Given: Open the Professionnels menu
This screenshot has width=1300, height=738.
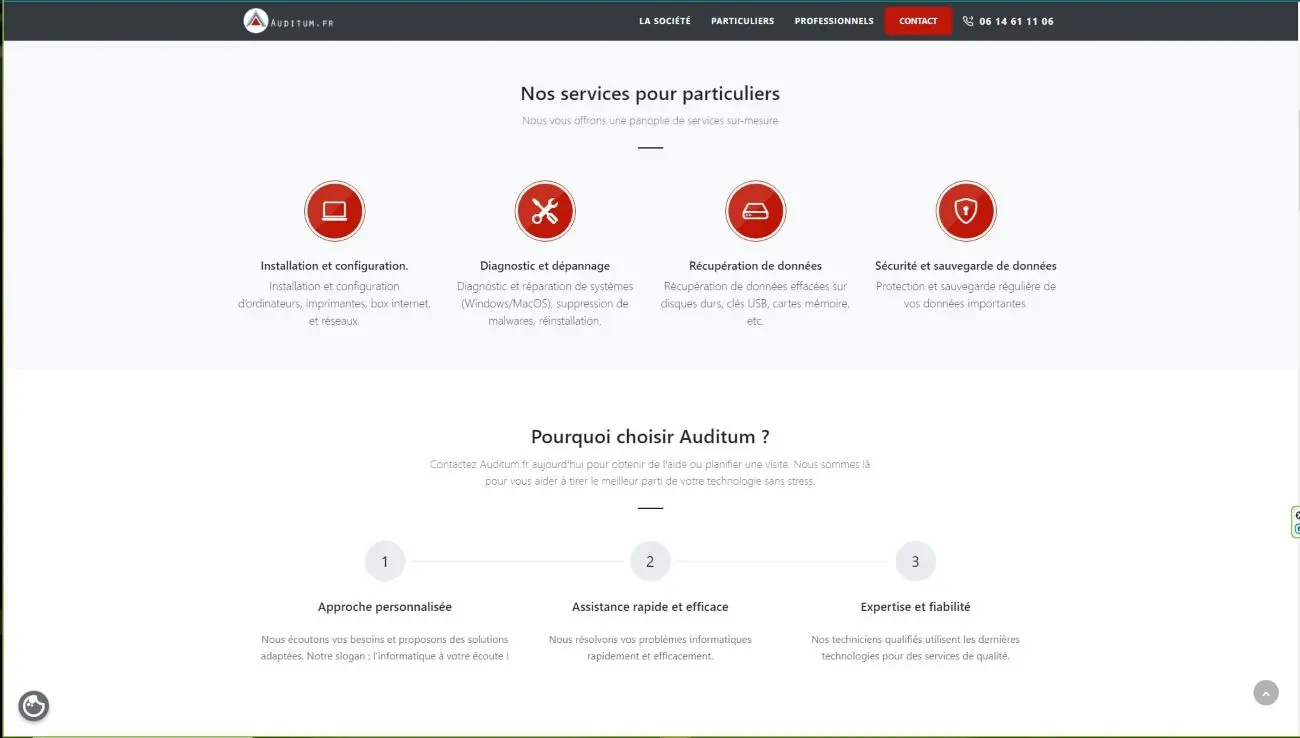Looking at the screenshot, I should pyautogui.click(x=834, y=21).
